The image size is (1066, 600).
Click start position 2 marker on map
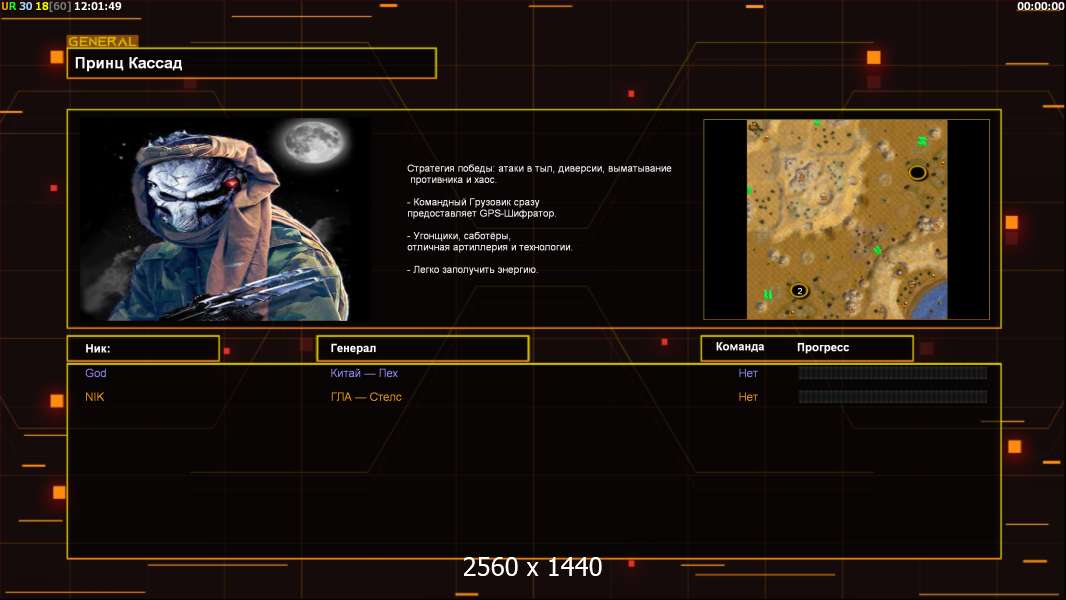pos(800,291)
